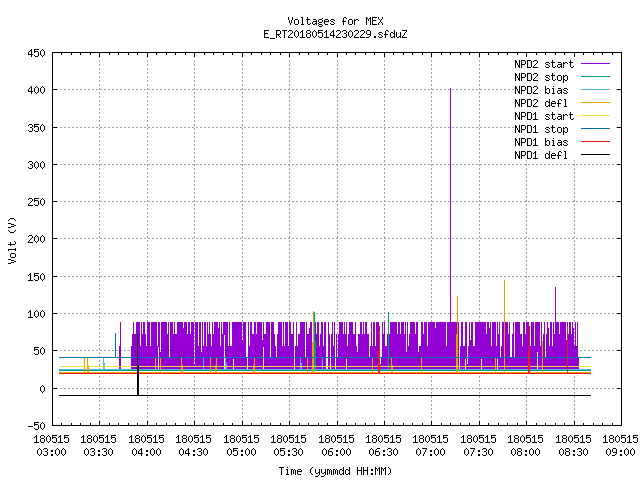Click the x-axis label "Time (yymmdd HH:MM)"
This screenshot has width=640, height=480.
coord(335,471)
